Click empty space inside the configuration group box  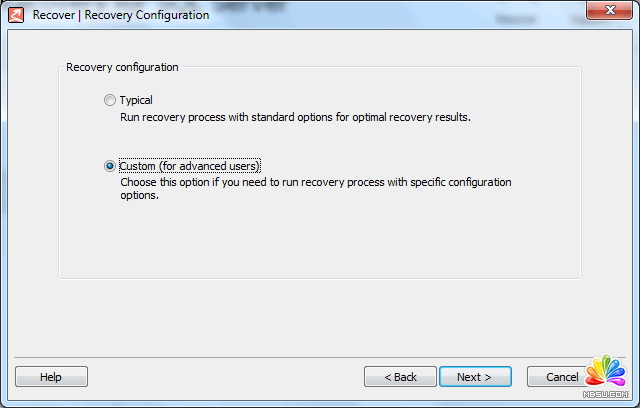(x=320, y=240)
